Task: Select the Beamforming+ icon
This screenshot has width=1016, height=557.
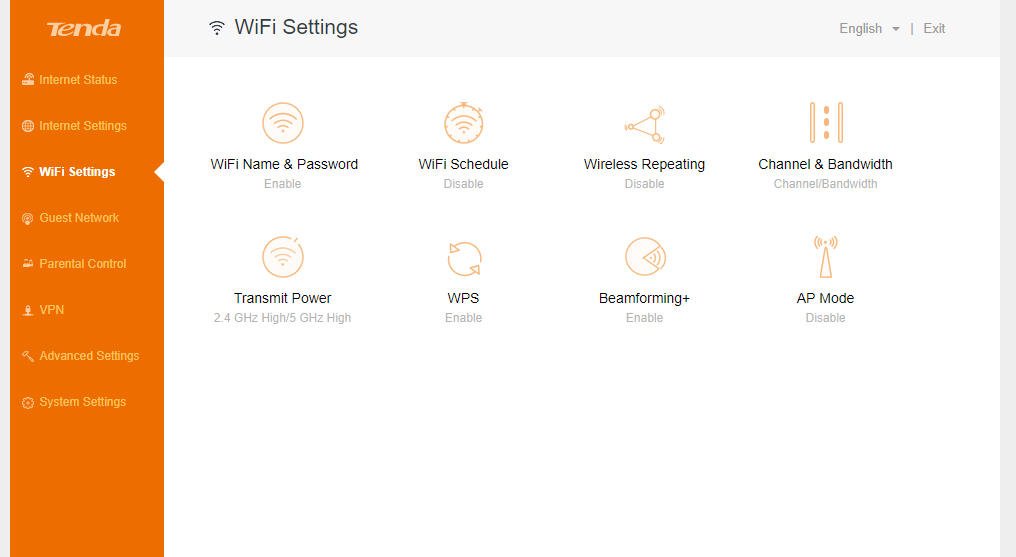Action: coord(645,256)
